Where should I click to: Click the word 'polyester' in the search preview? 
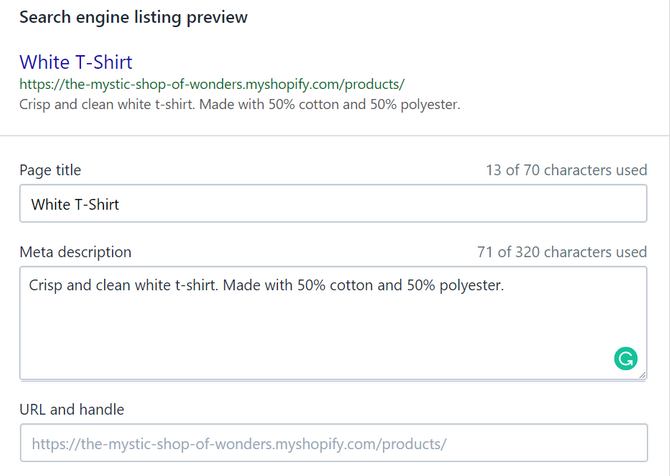[x=428, y=104]
